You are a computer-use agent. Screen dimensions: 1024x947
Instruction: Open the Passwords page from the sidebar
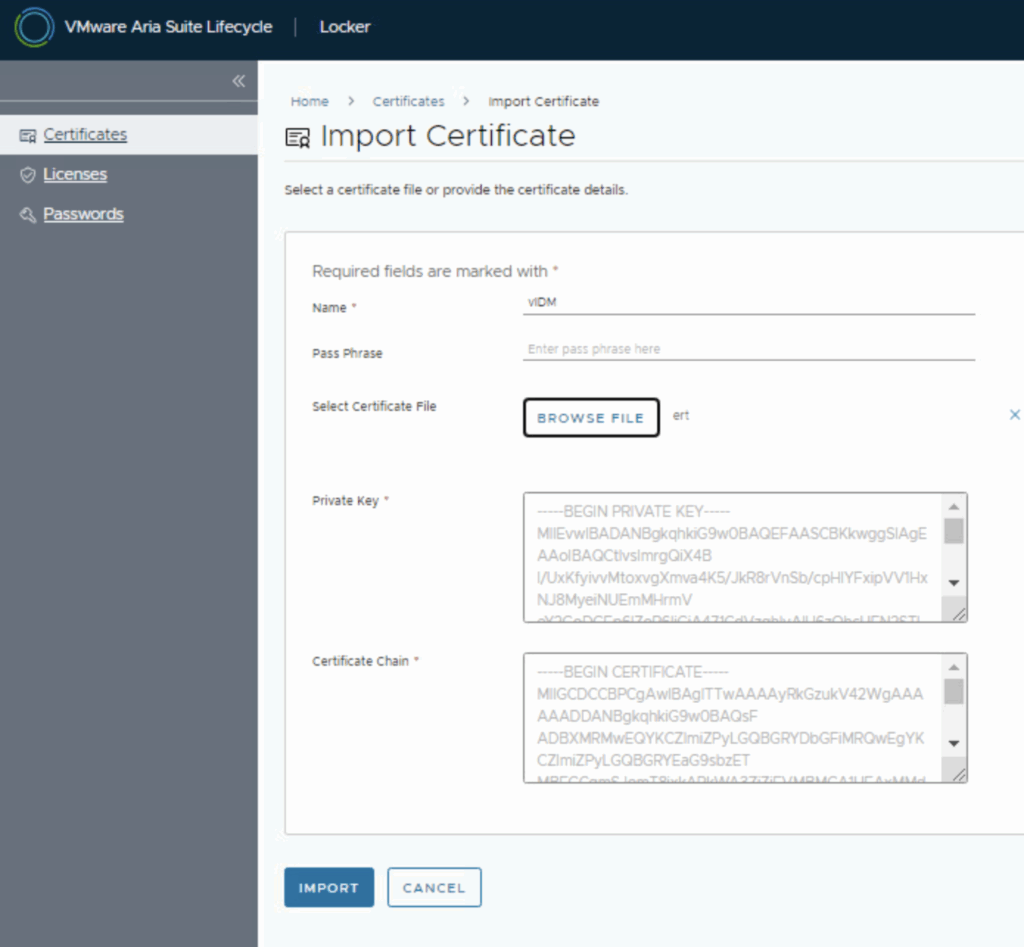(x=83, y=215)
